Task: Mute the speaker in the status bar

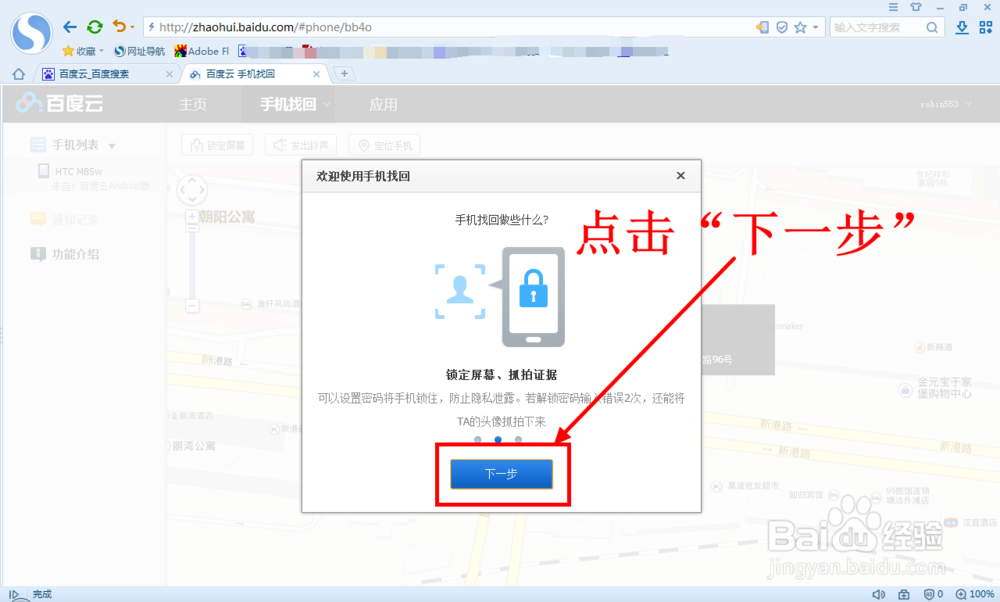Action: [x=879, y=592]
